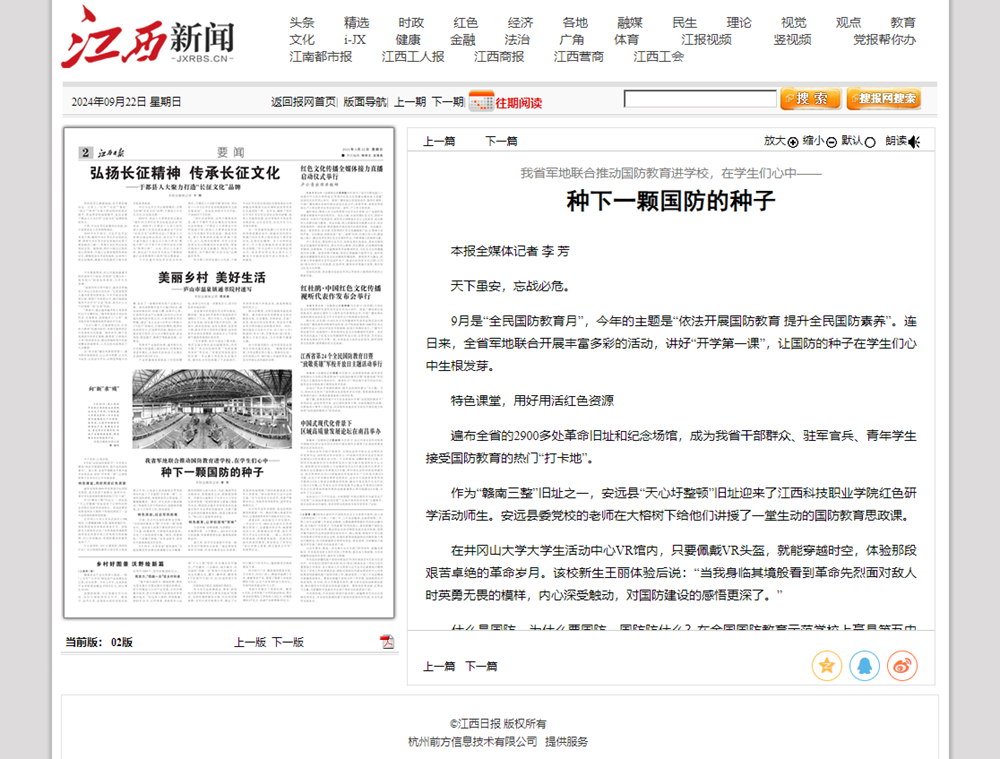Shrink text with 缩小 minus icon
The width and height of the screenshot is (1000, 759).
[x=831, y=142]
